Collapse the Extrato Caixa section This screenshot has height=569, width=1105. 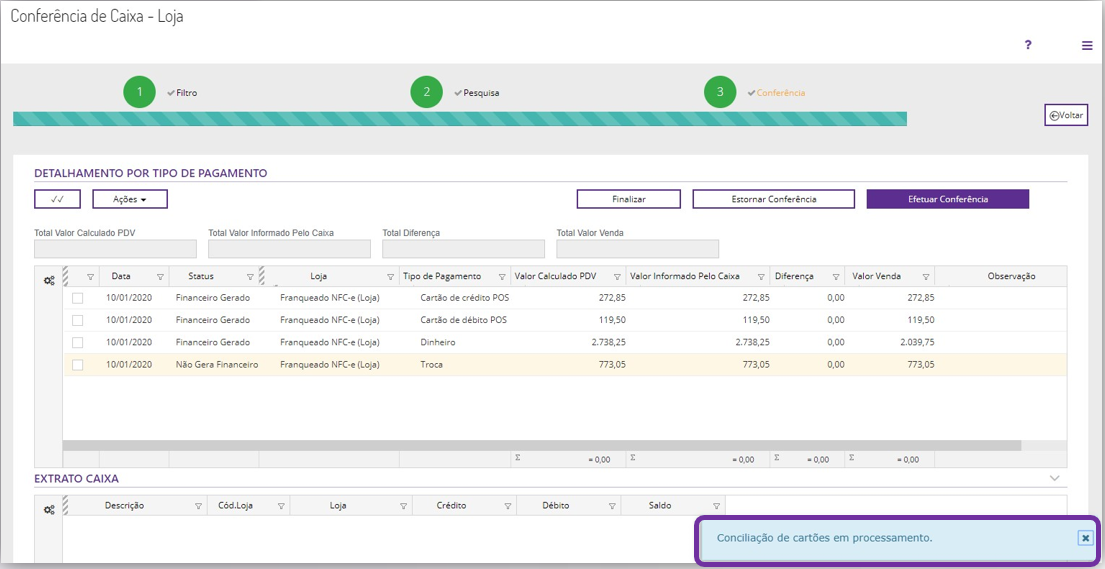[1054, 479]
